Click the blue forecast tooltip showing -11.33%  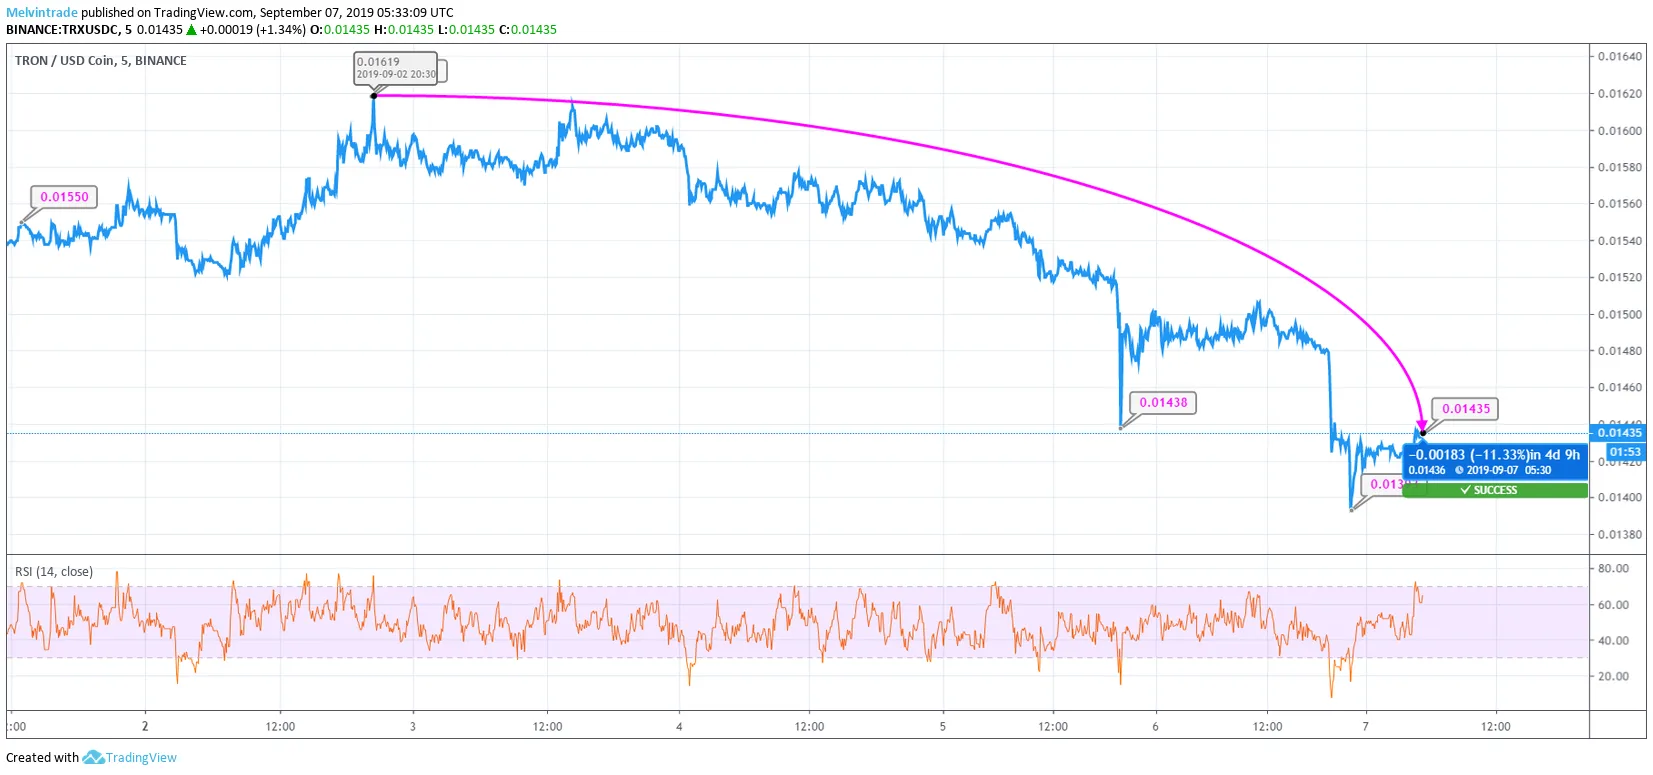tap(1494, 461)
